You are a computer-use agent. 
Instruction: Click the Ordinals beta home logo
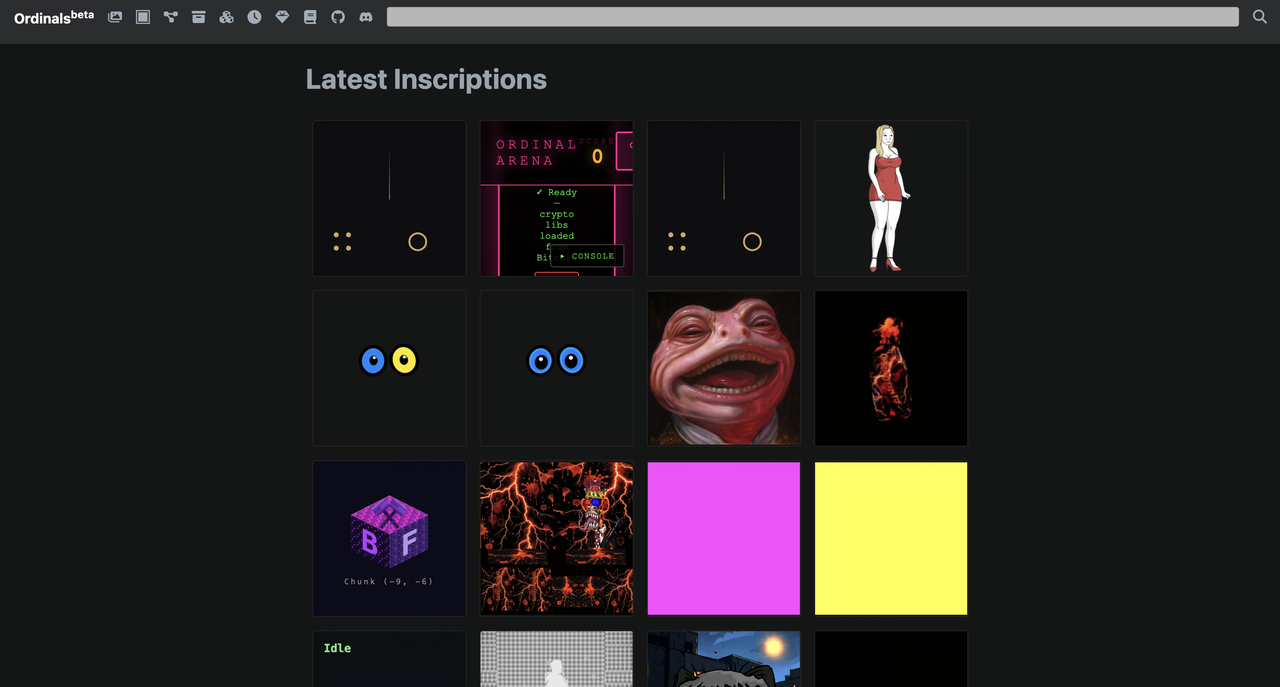(x=53, y=17)
